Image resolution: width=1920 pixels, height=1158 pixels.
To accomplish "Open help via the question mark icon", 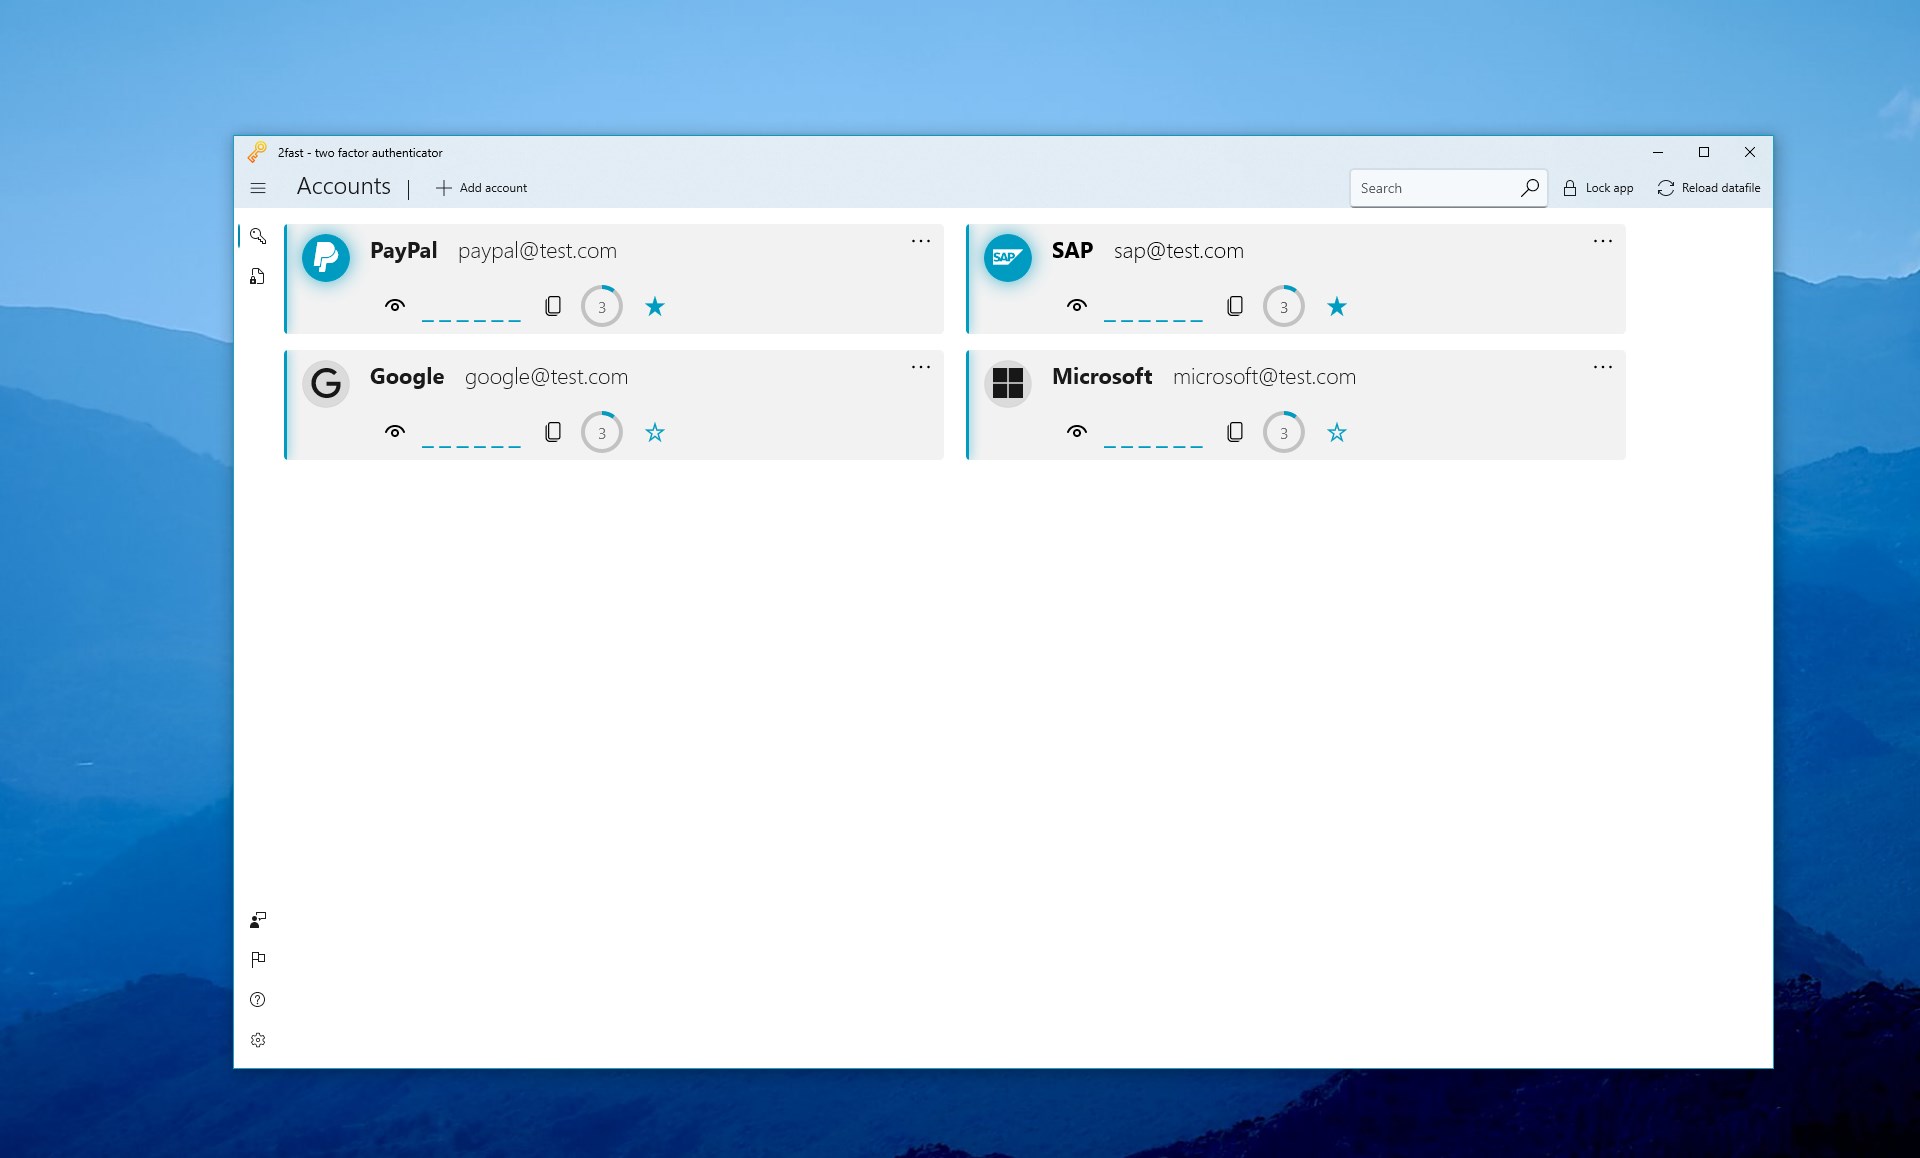I will point(258,999).
